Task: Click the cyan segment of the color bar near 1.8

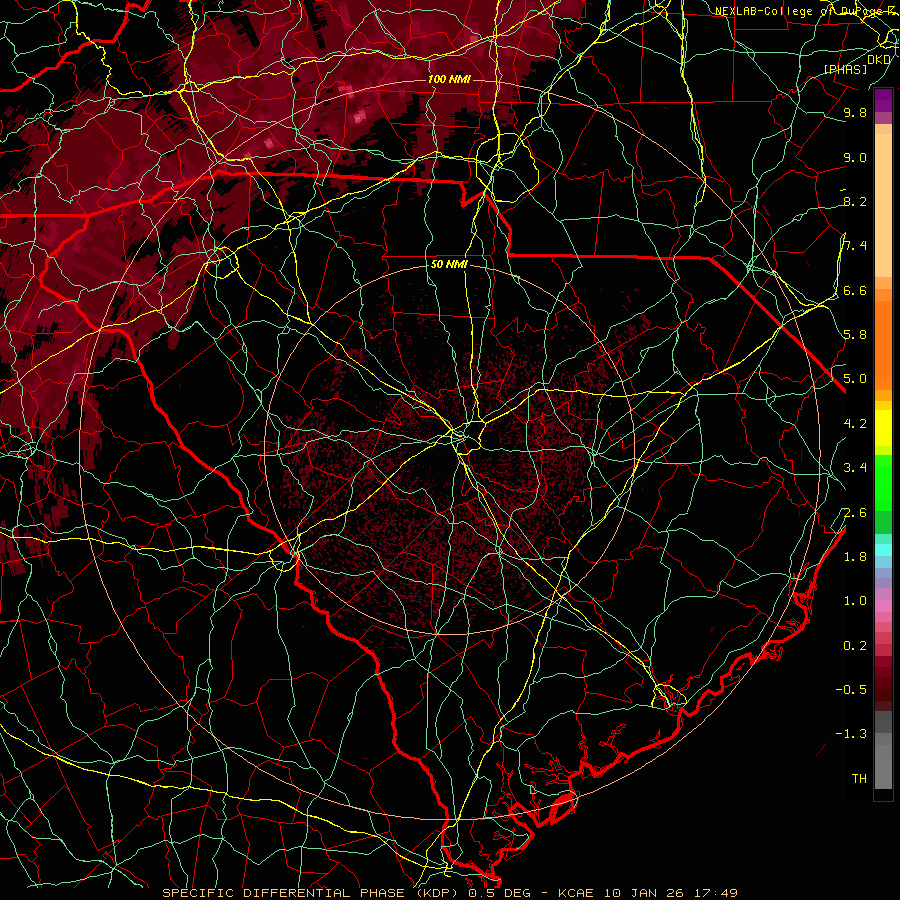Action: click(883, 550)
